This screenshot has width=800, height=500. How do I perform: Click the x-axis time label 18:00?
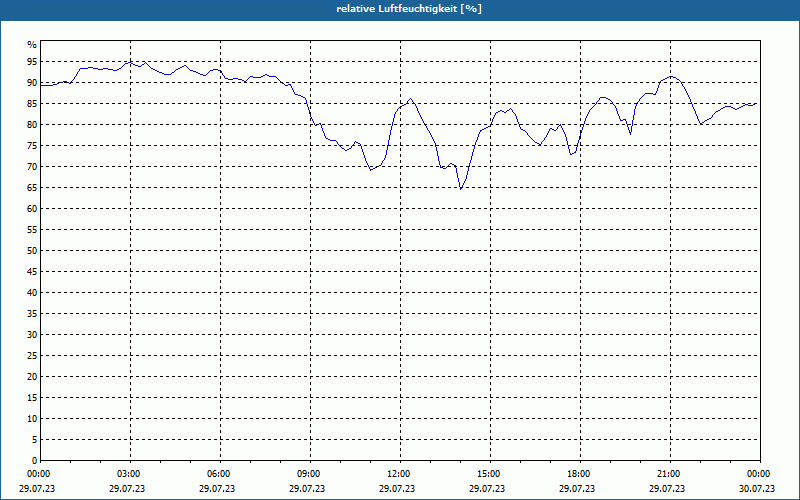click(580, 474)
